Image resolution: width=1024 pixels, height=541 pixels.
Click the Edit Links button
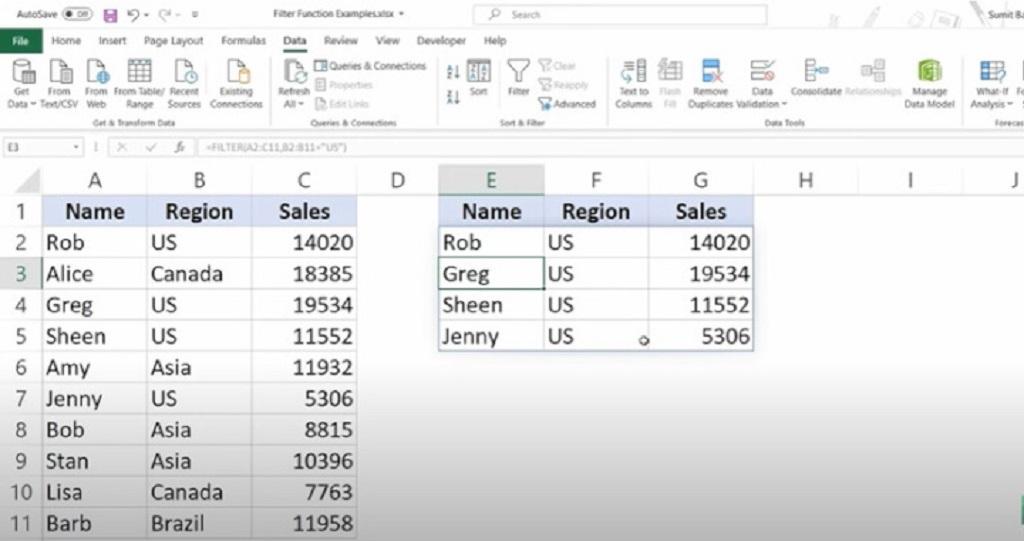(342, 104)
